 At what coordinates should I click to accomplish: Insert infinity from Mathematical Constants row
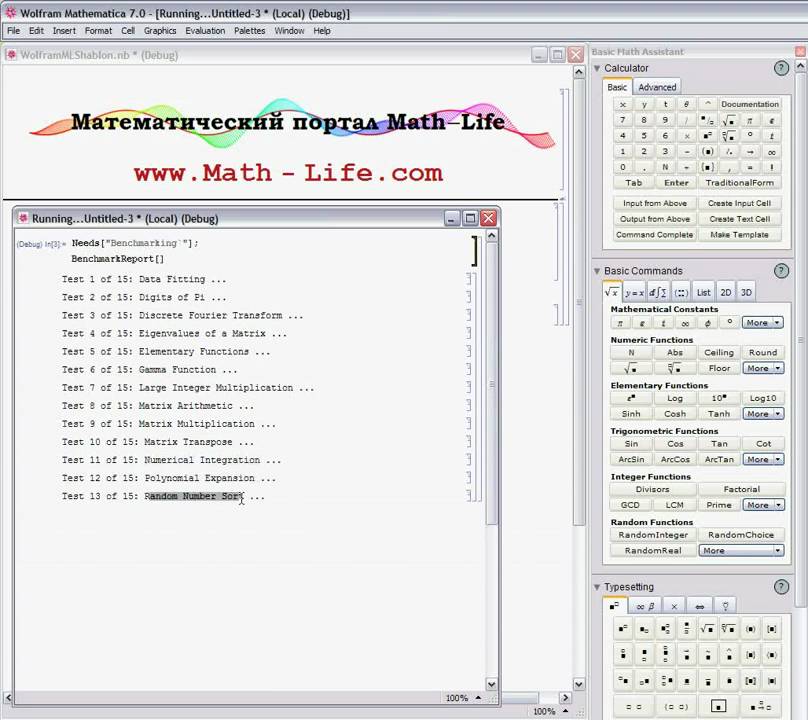coord(685,323)
